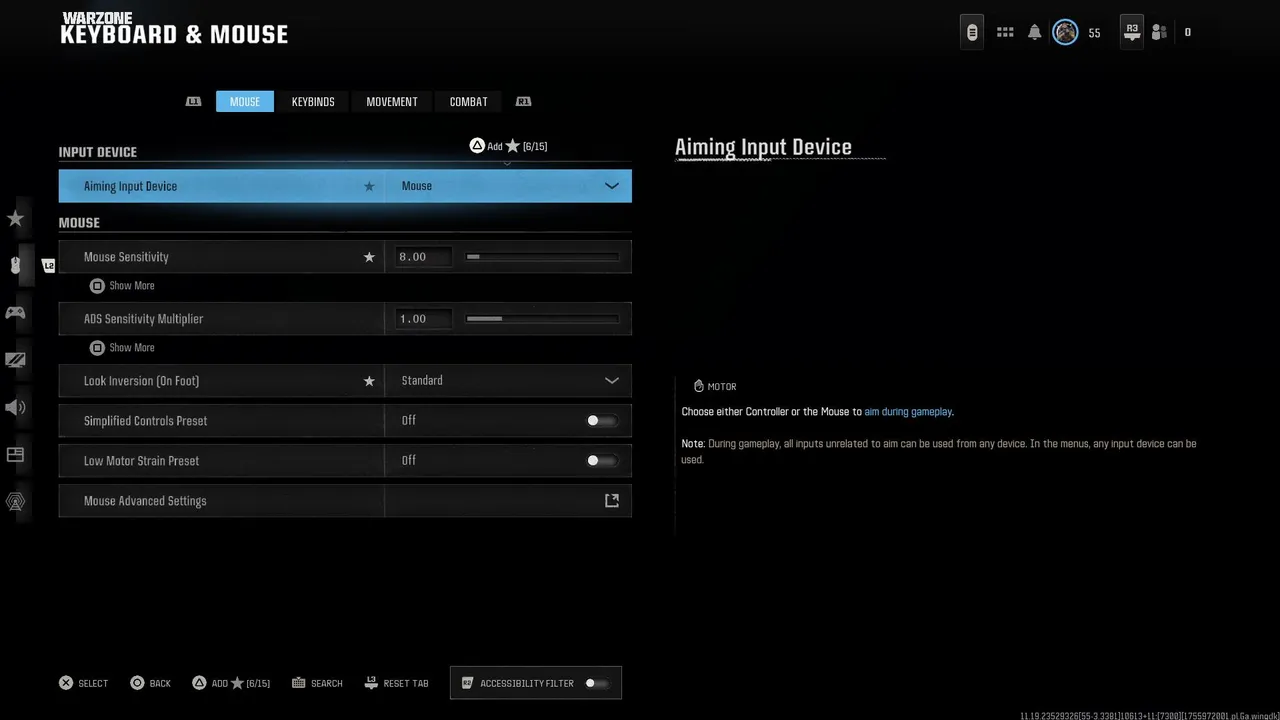This screenshot has height=720, width=1280.
Task: Click the ADS Sensitivity 1.00 value field
Action: tap(422, 319)
